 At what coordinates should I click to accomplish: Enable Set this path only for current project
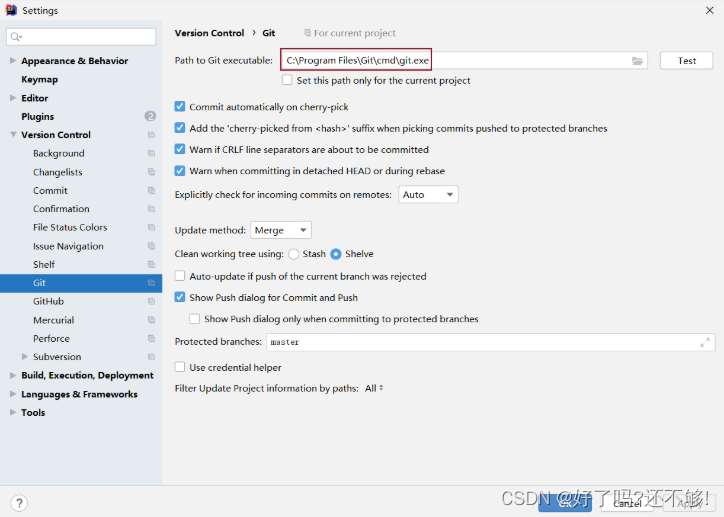click(287, 80)
